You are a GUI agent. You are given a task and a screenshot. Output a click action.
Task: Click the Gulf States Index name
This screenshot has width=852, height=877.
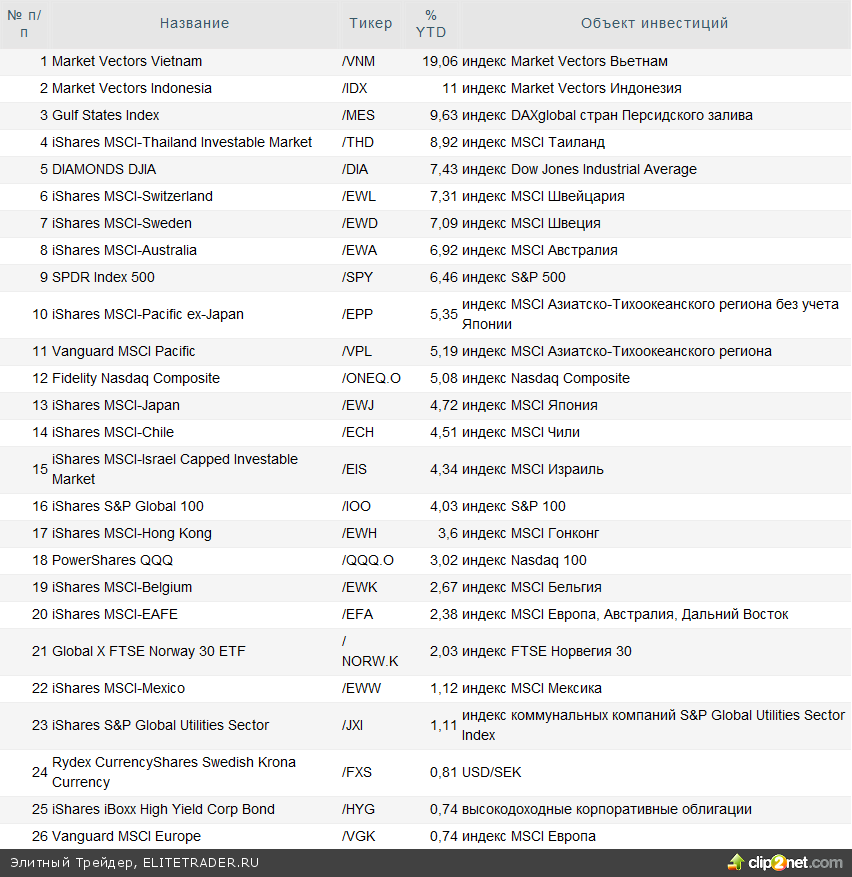[x=105, y=115]
